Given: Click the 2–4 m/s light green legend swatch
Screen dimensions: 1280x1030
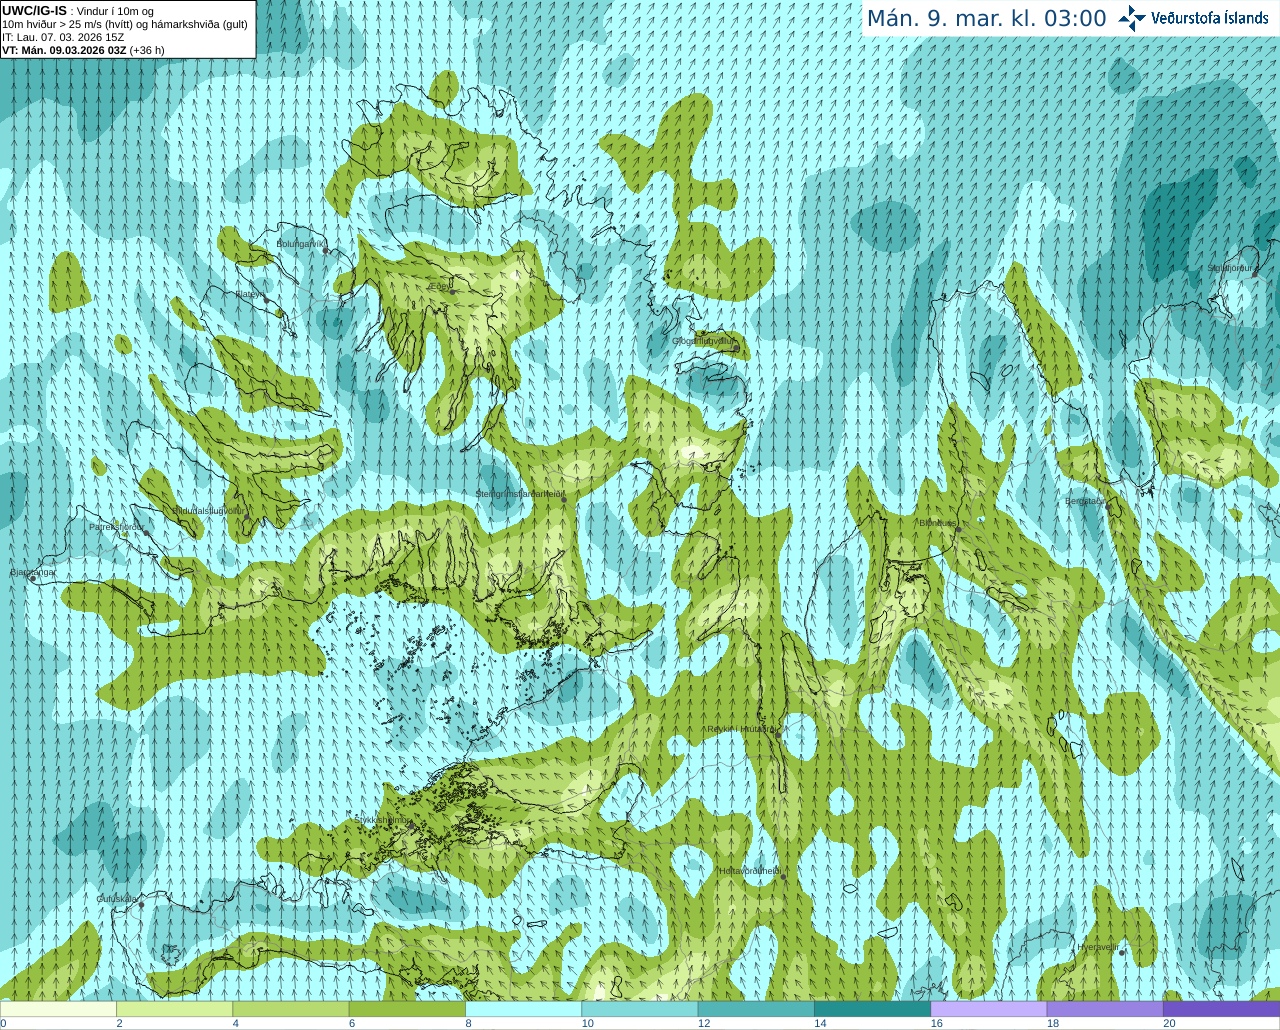Looking at the screenshot, I should click(x=174, y=1009).
